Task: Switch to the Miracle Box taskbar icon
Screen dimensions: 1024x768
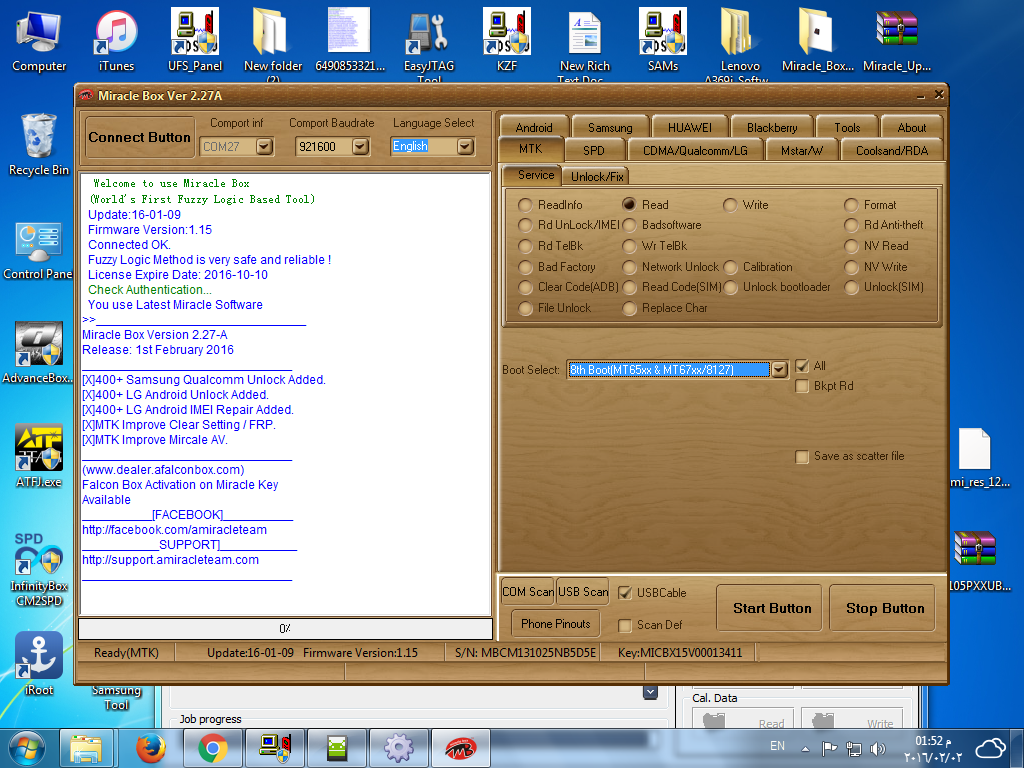Action: click(460, 748)
